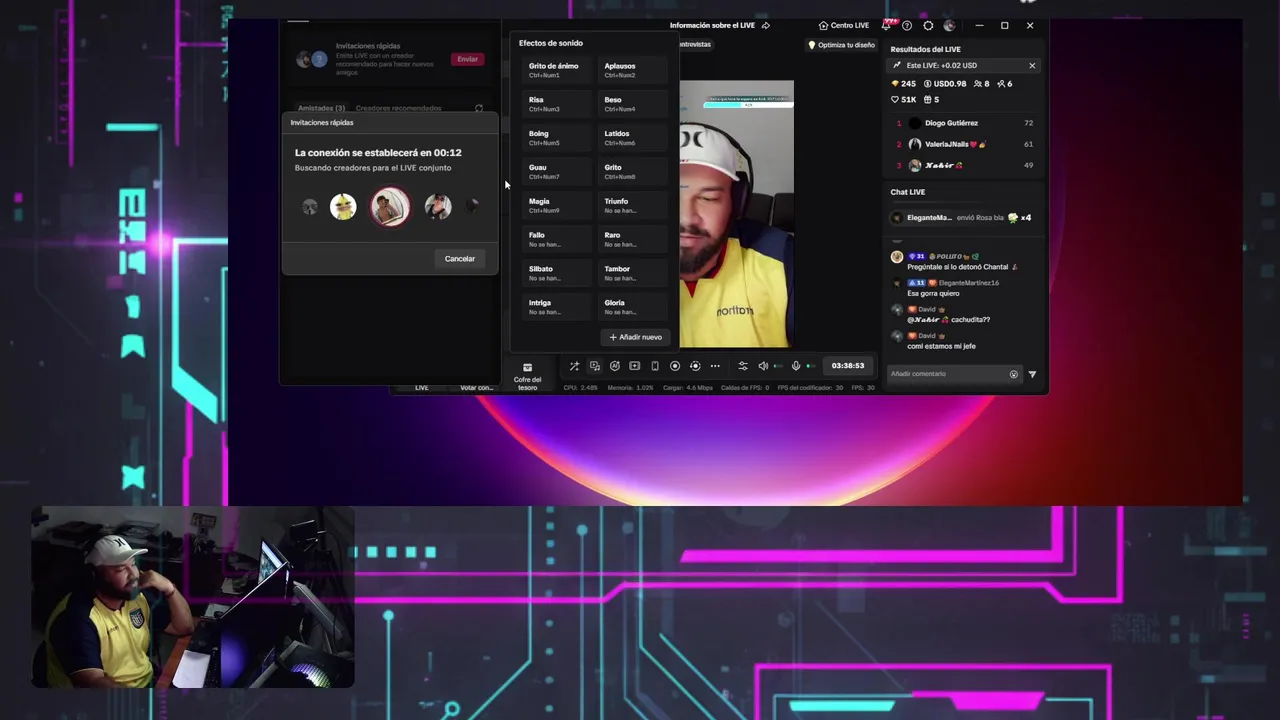The height and width of the screenshot is (720, 1280).
Task: Click the replay capture target icon
Action: click(695, 366)
